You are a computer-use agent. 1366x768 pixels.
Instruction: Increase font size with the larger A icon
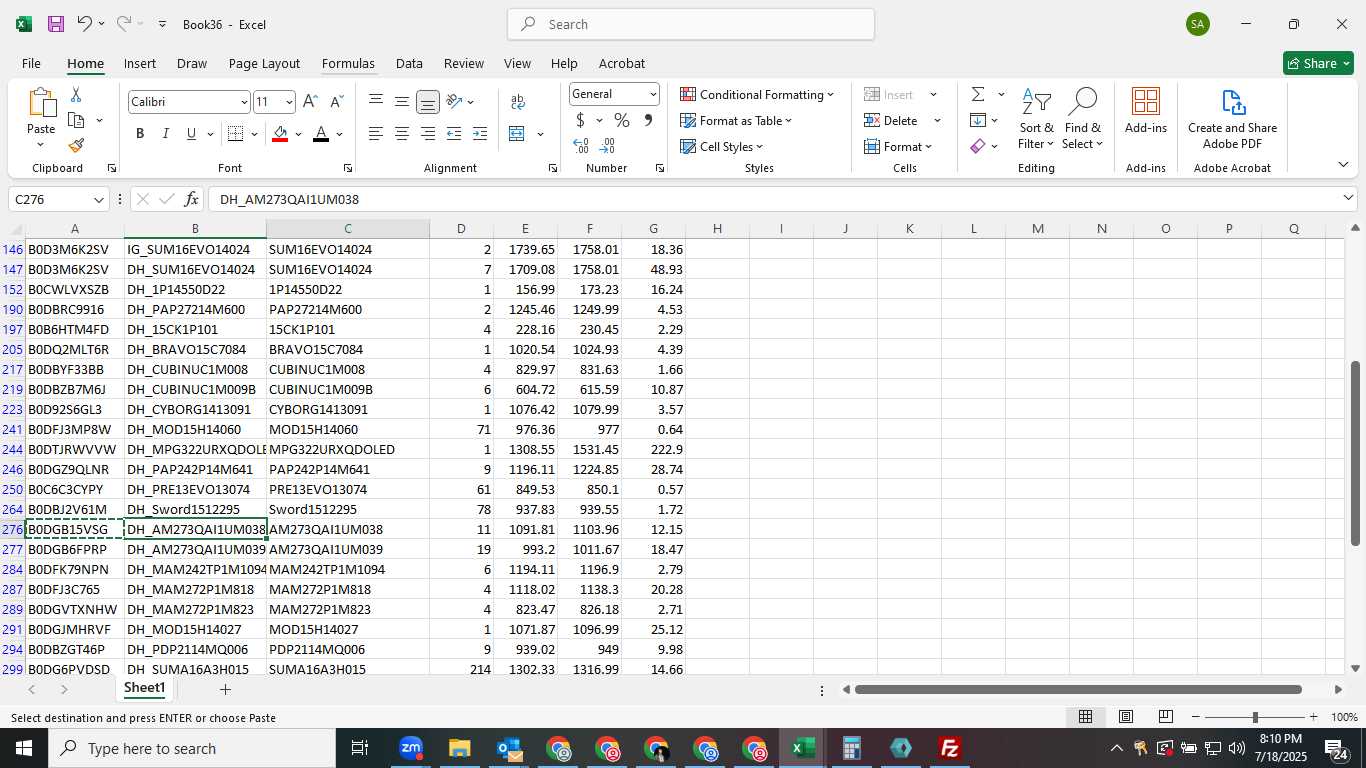pos(310,102)
